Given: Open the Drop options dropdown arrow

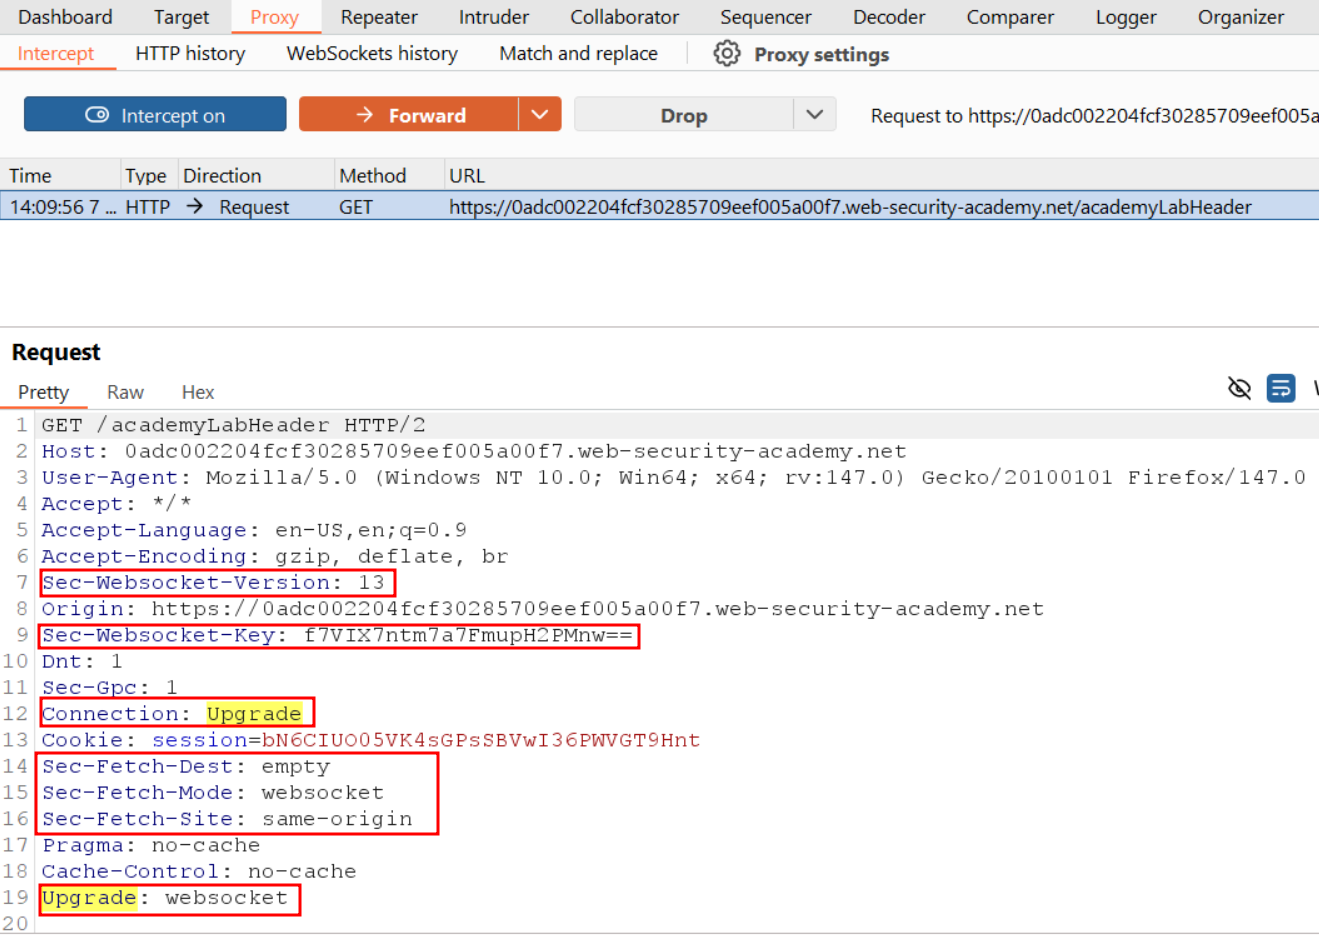Looking at the screenshot, I should pyautogui.click(x=814, y=115).
